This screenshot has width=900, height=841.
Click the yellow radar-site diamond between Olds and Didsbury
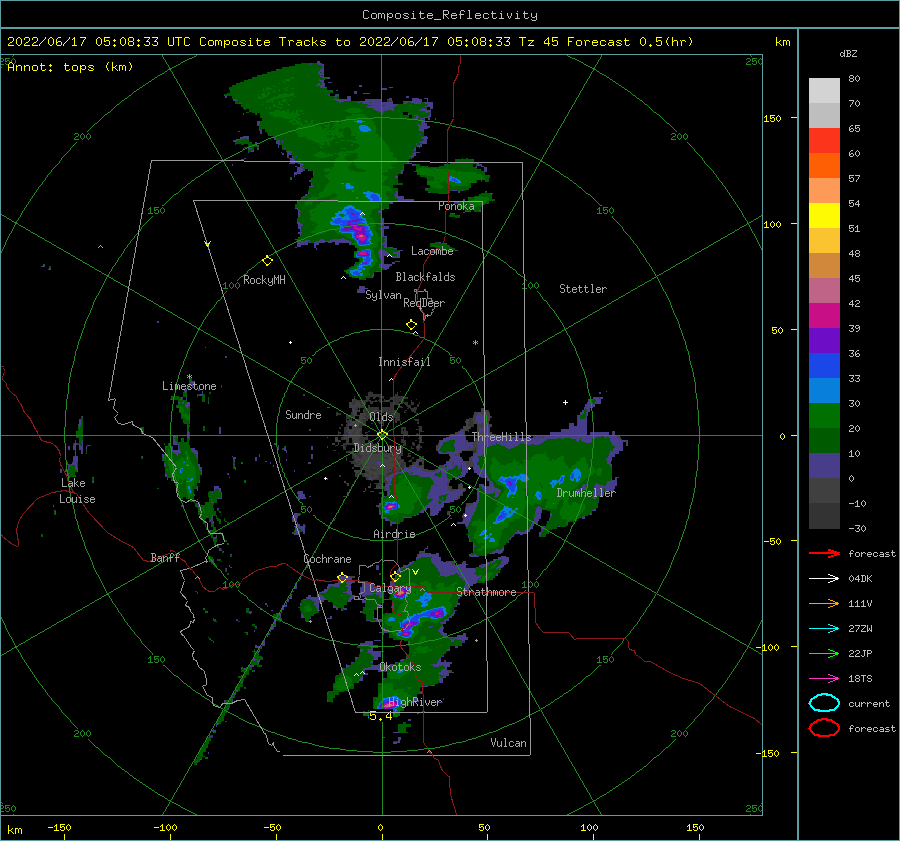point(382,435)
